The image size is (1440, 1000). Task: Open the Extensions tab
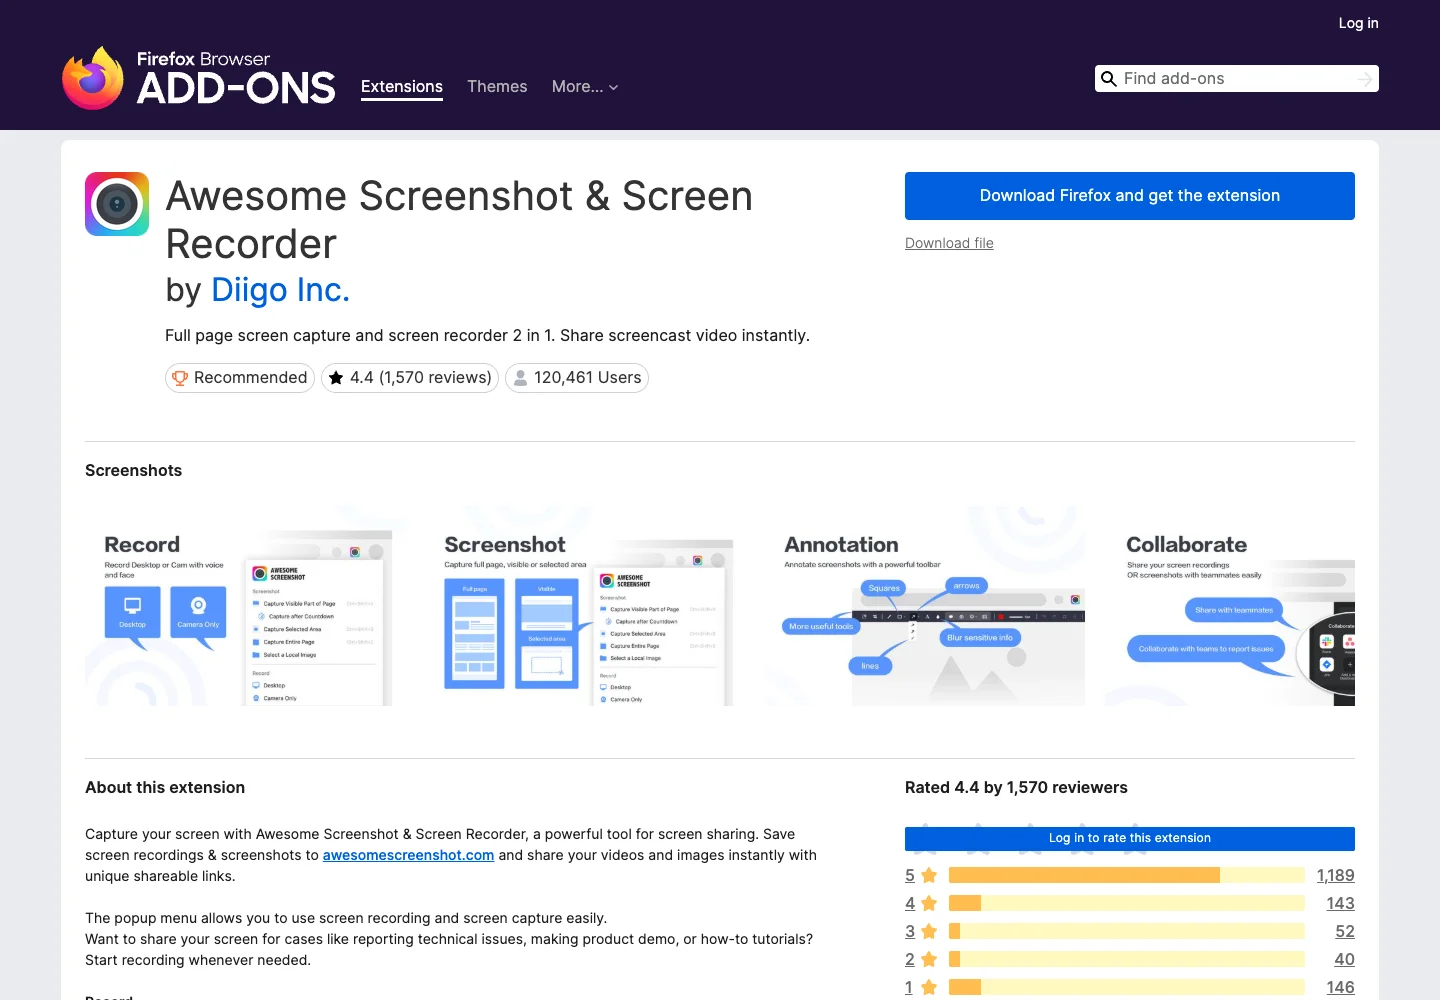[402, 87]
